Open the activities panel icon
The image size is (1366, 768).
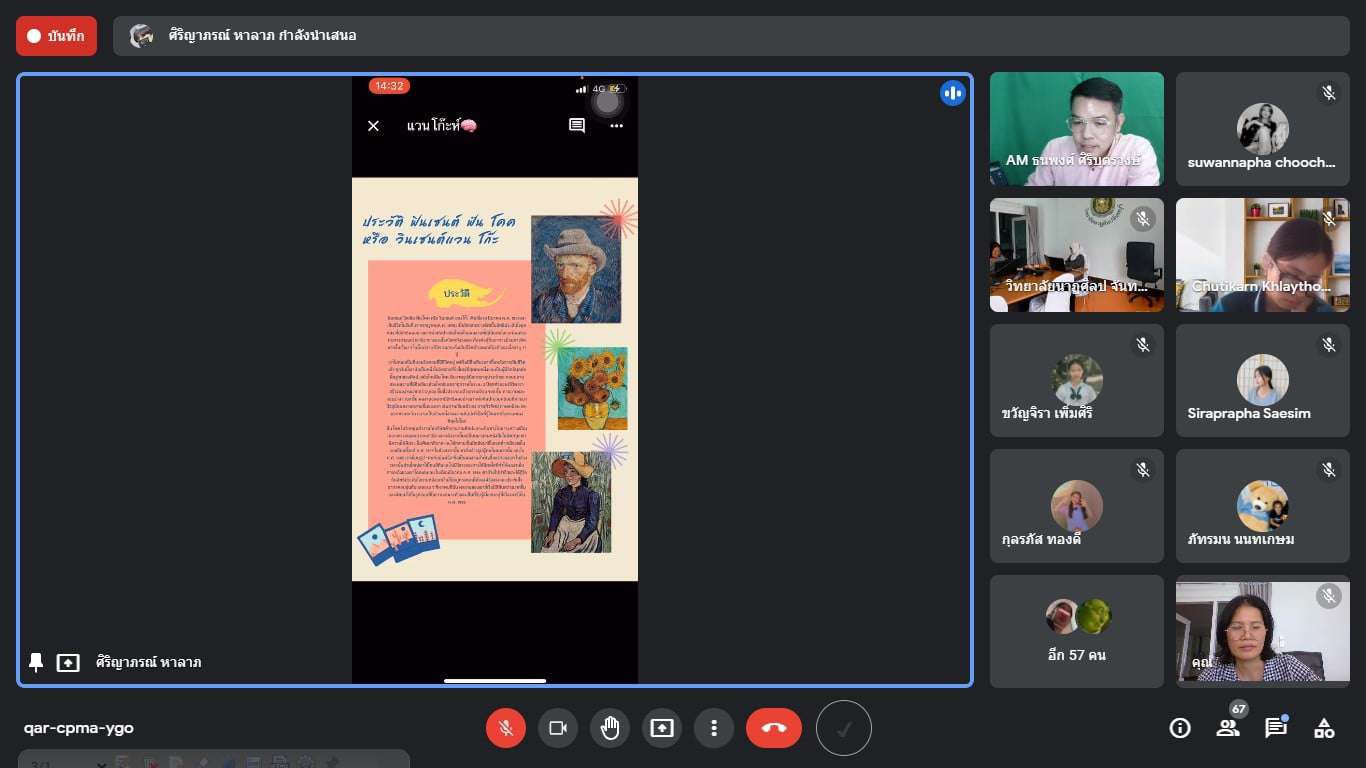(x=1324, y=728)
